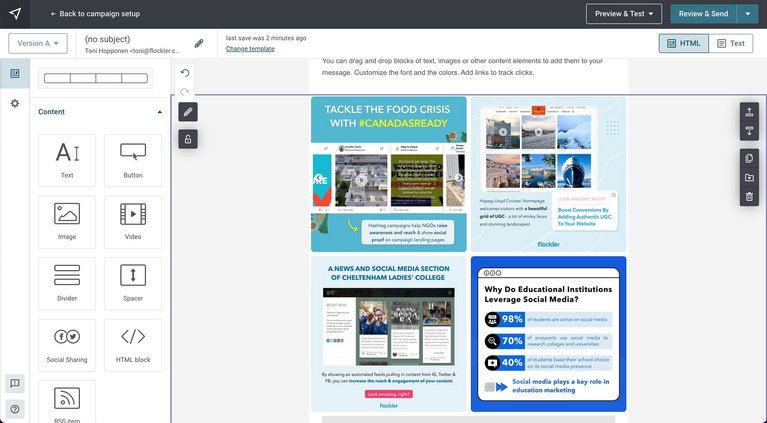Select the Text content block
The width and height of the screenshot is (767, 423).
coord(67,160)
